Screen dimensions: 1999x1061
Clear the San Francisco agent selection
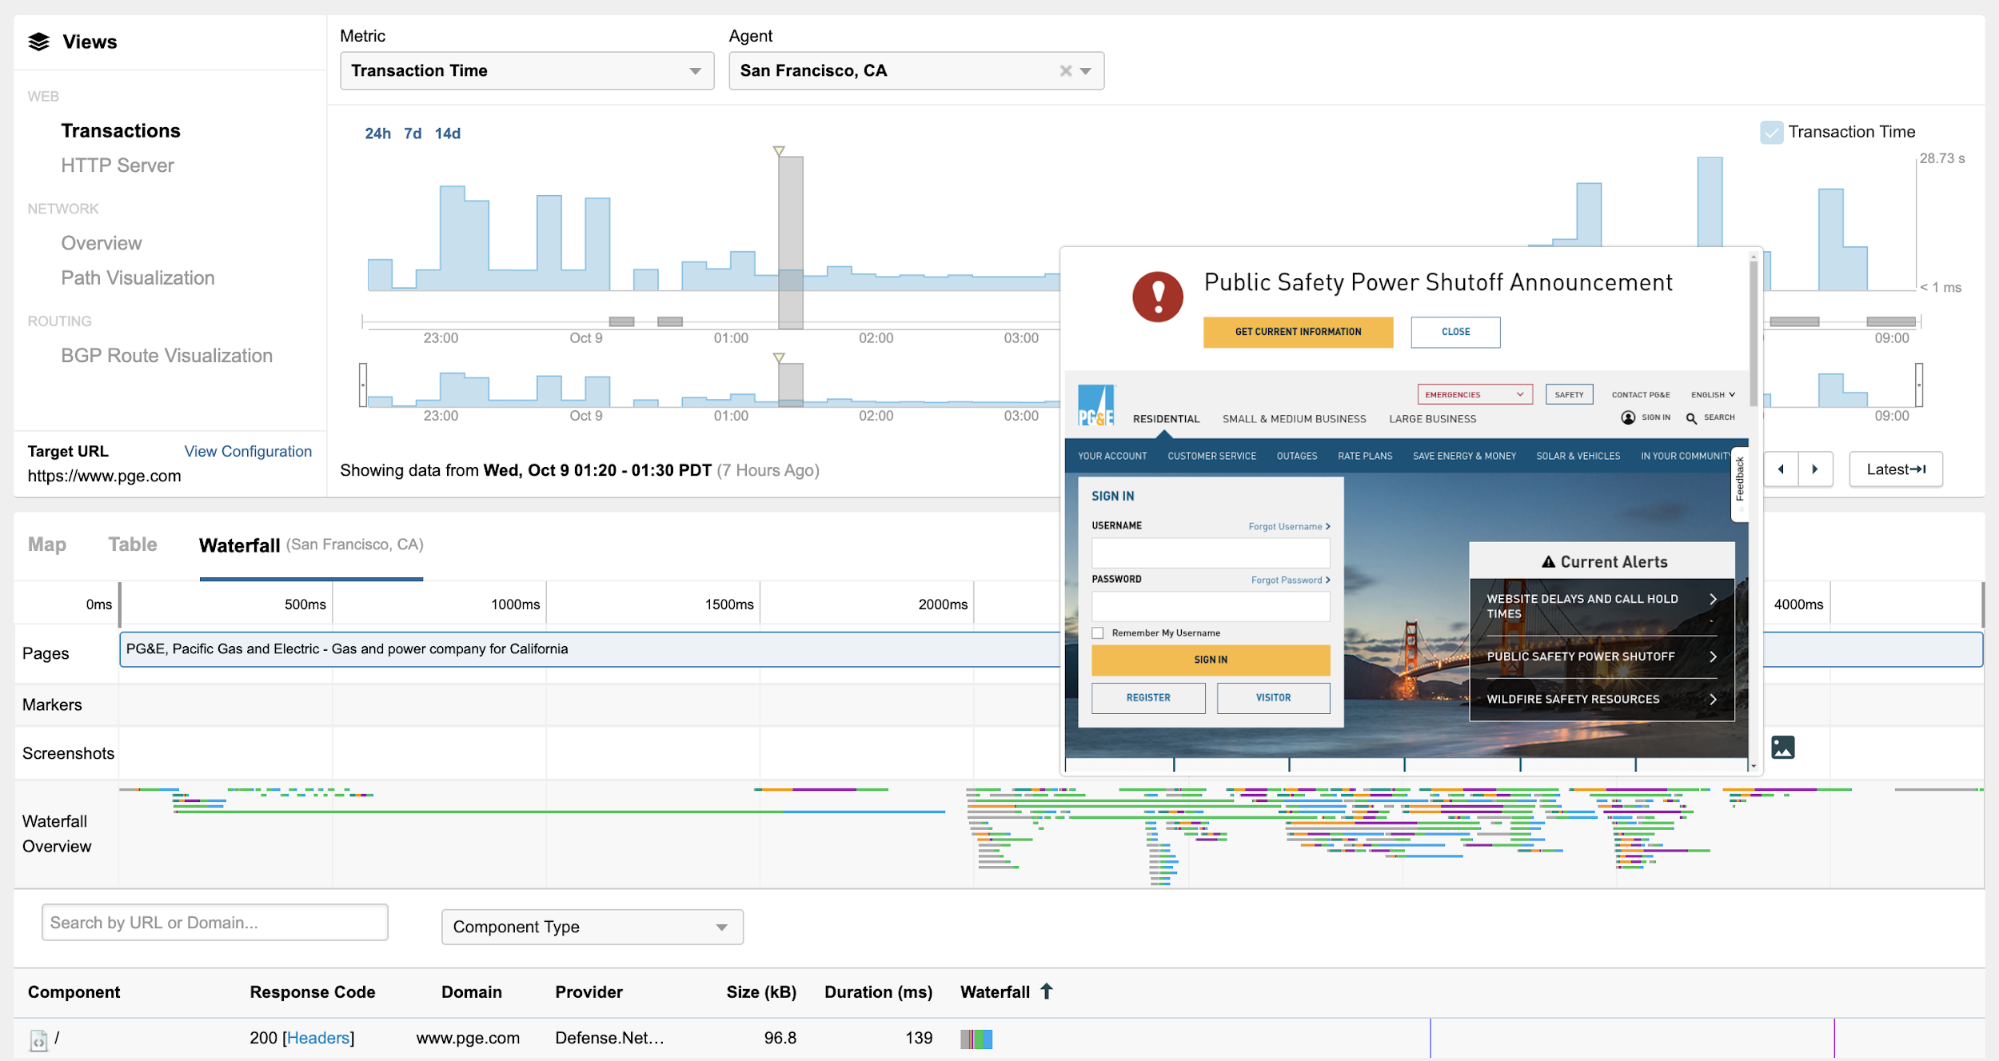(x=1065, y=71)
